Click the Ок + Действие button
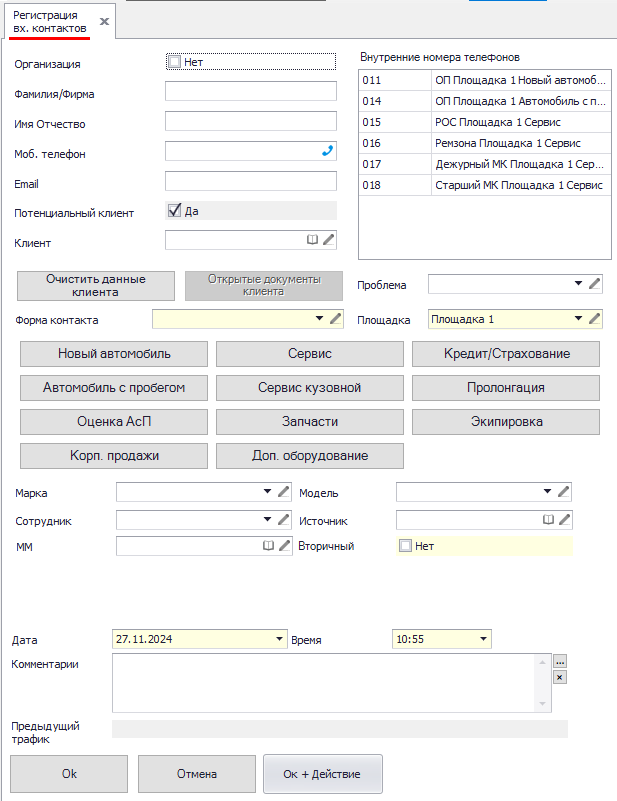The height and width of the screenshot is (801, 617). click(323, 774)
